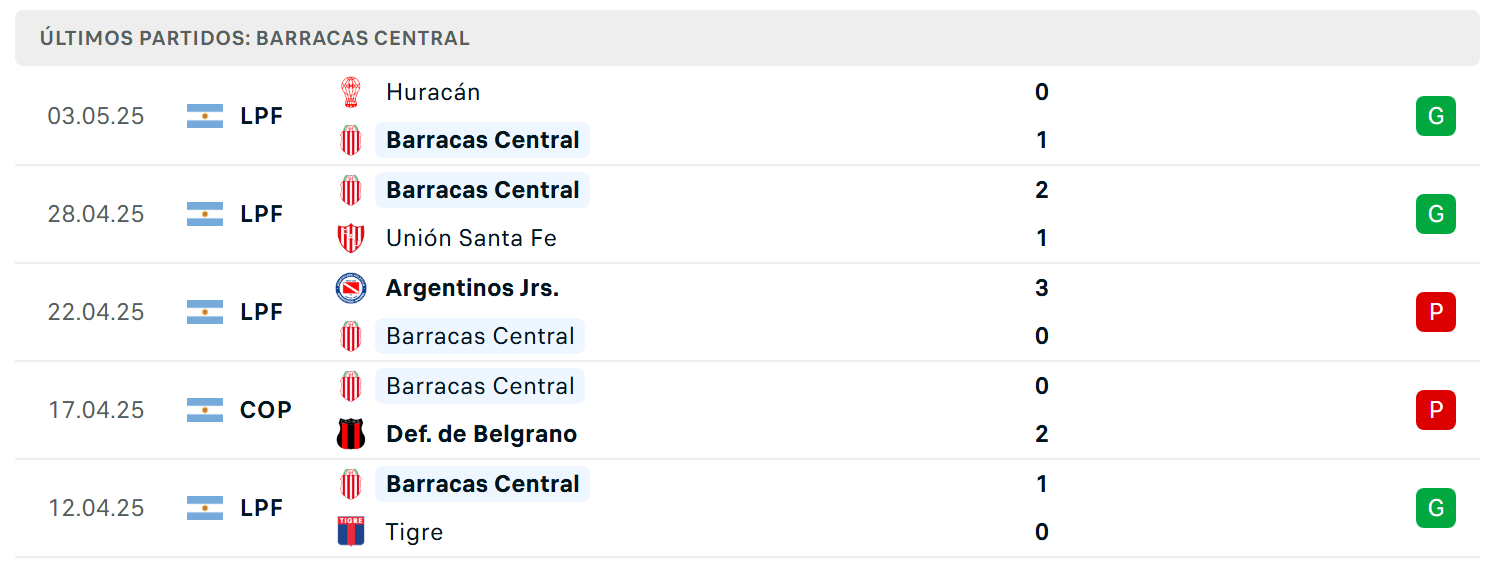The image size is (1494, 571).
Task: Click Barracas Central crest in 12.04.25 match
Action: pos(350,484)
